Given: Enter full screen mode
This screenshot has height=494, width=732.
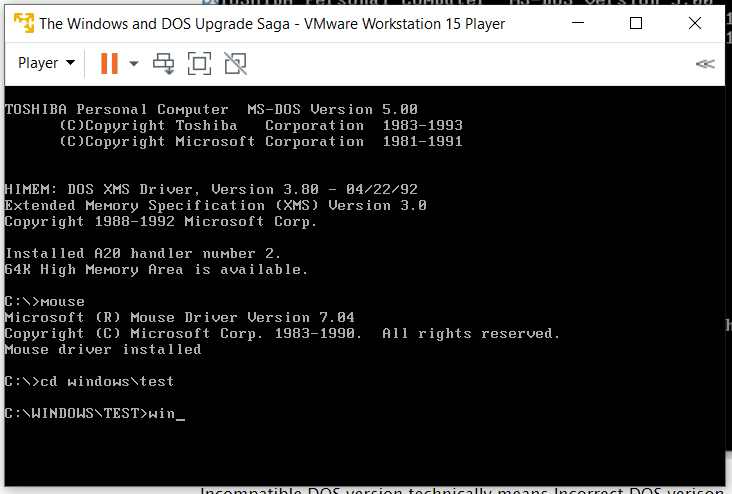Looking at the screenshot, I should pos(199,63).
